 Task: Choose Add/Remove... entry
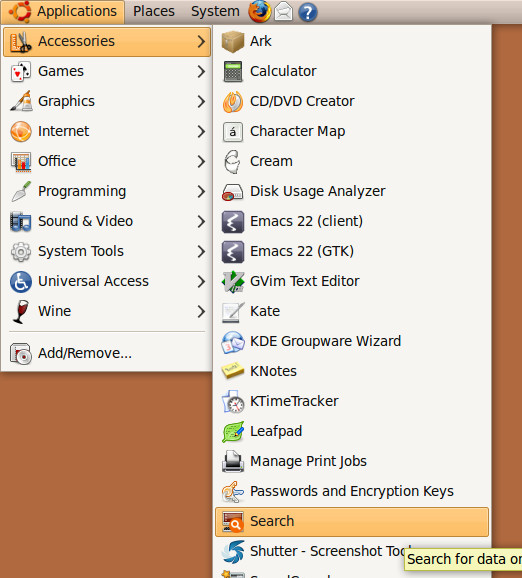click(x=107, y=354)
